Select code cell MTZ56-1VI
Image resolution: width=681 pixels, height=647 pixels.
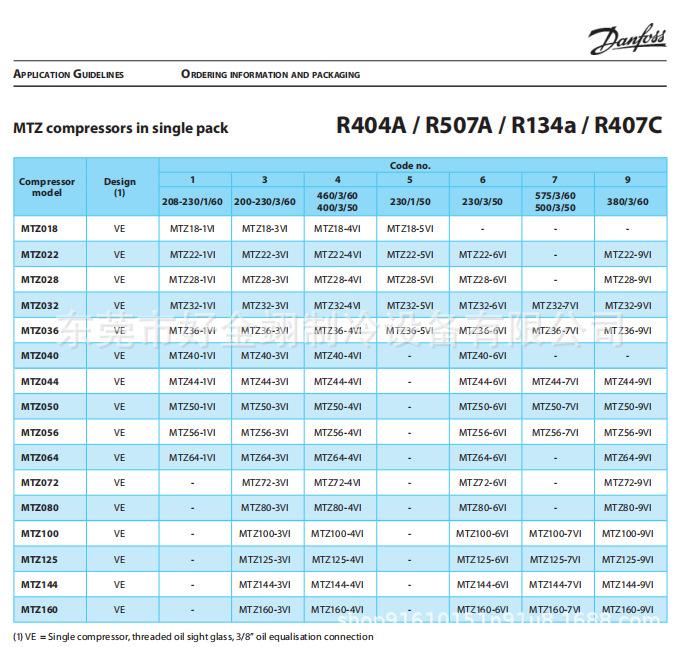[x=192, y=432]
